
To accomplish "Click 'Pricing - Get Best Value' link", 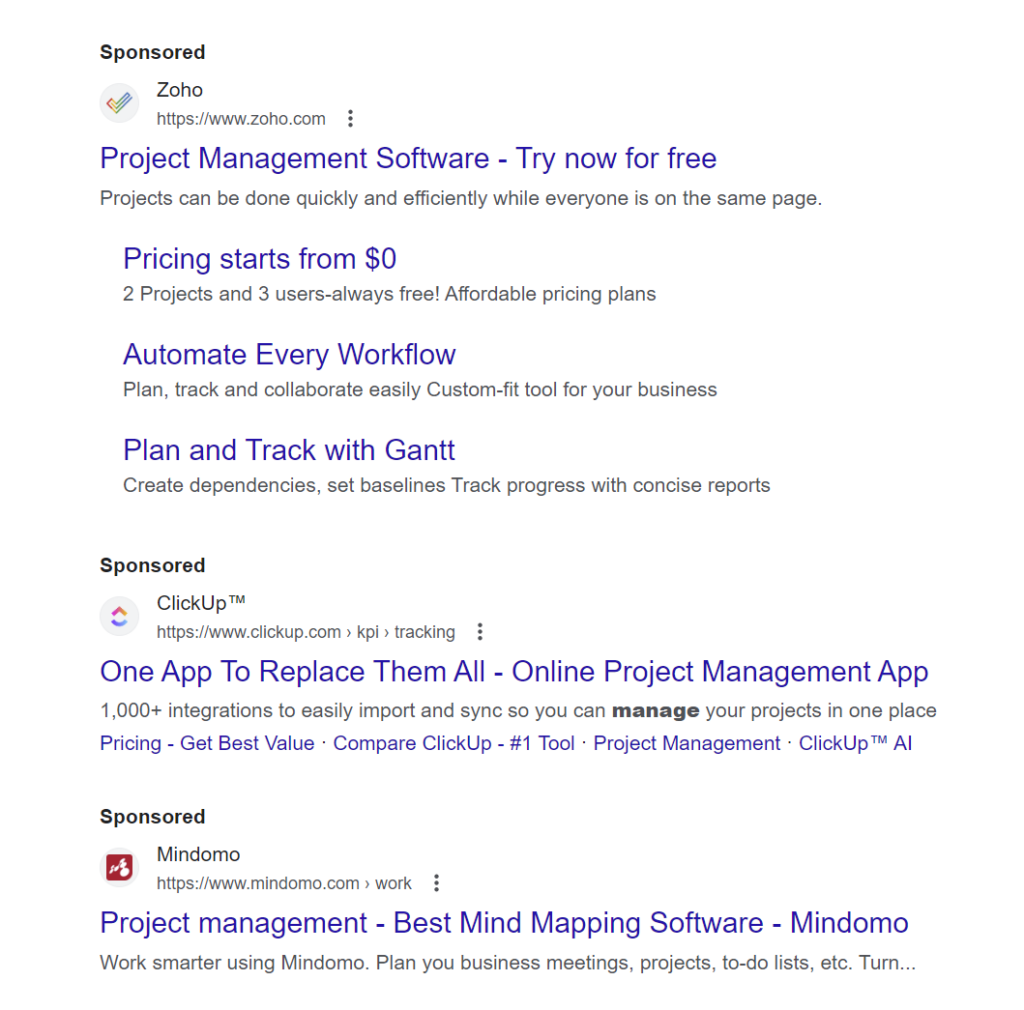I will 207,743.
